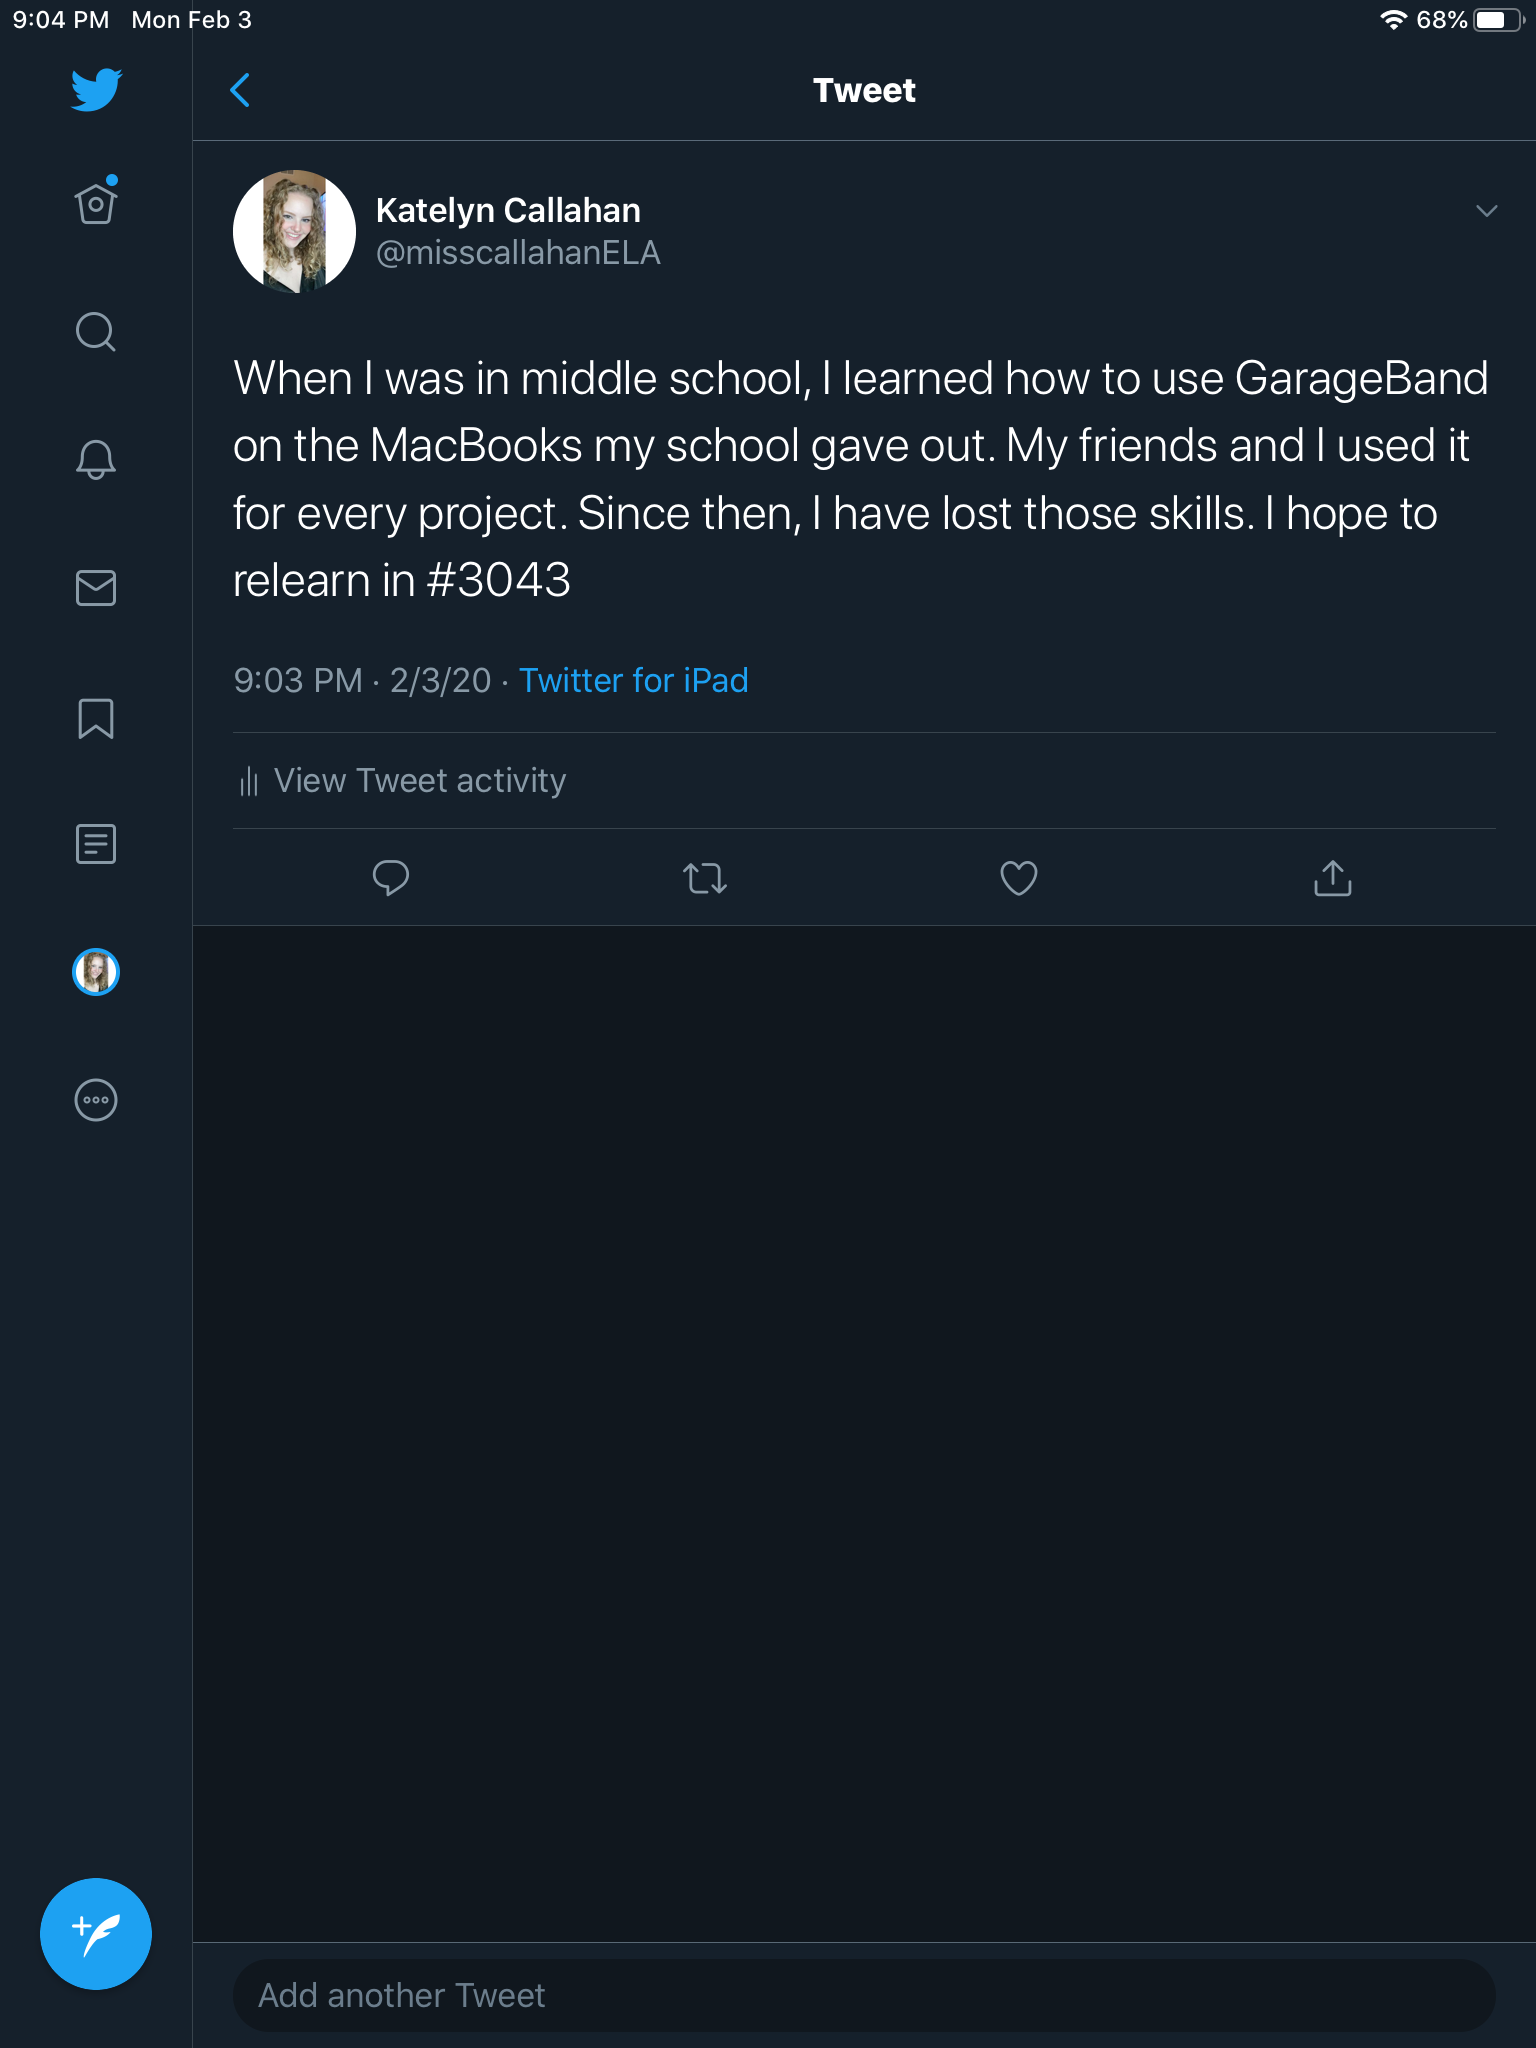
Task: Expand tweet options chevron
Action: tap(1486, 211)
